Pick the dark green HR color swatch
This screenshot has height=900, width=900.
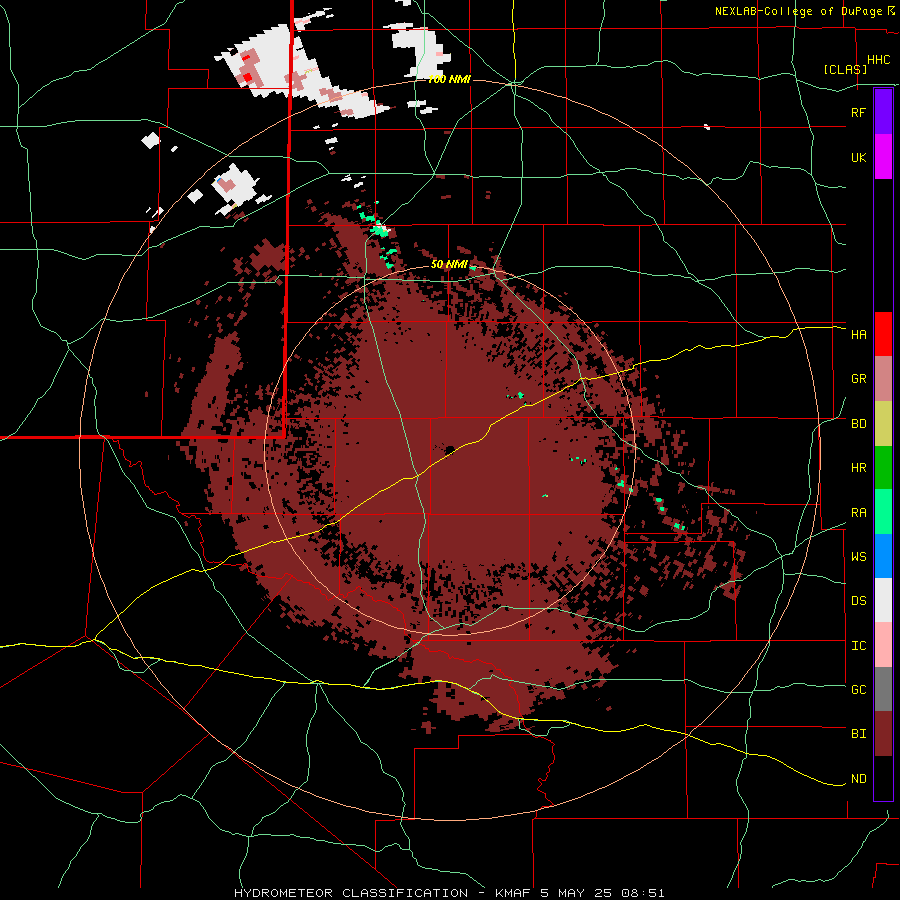point(883,468)
